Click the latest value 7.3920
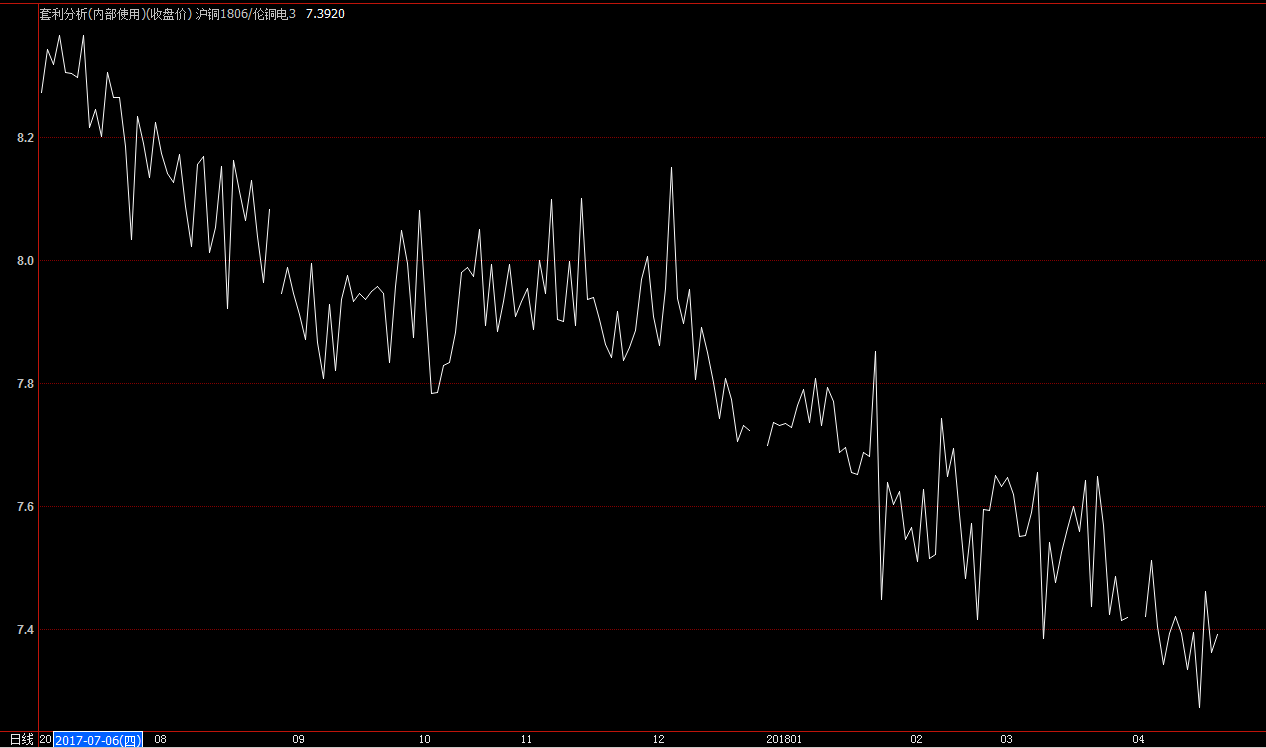Screen dimensions: 1266x748 click(x=325, y=15)
